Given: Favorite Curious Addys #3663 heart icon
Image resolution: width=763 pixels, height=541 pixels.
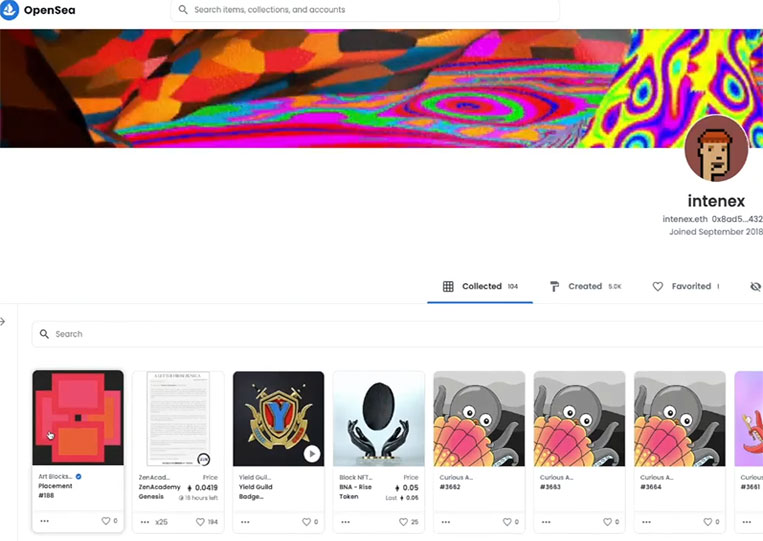Looking at the screenshot, I should click(x=607, y=522).
